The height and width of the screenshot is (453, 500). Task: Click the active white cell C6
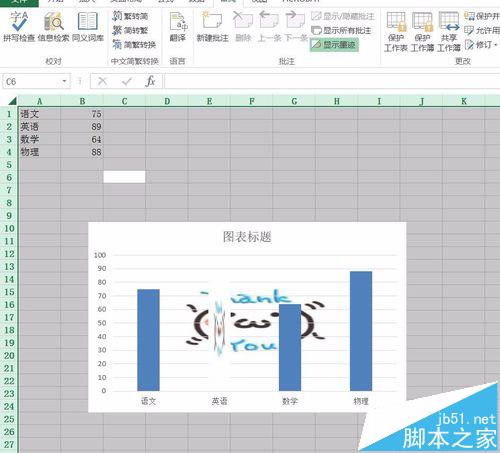(124, 177)
